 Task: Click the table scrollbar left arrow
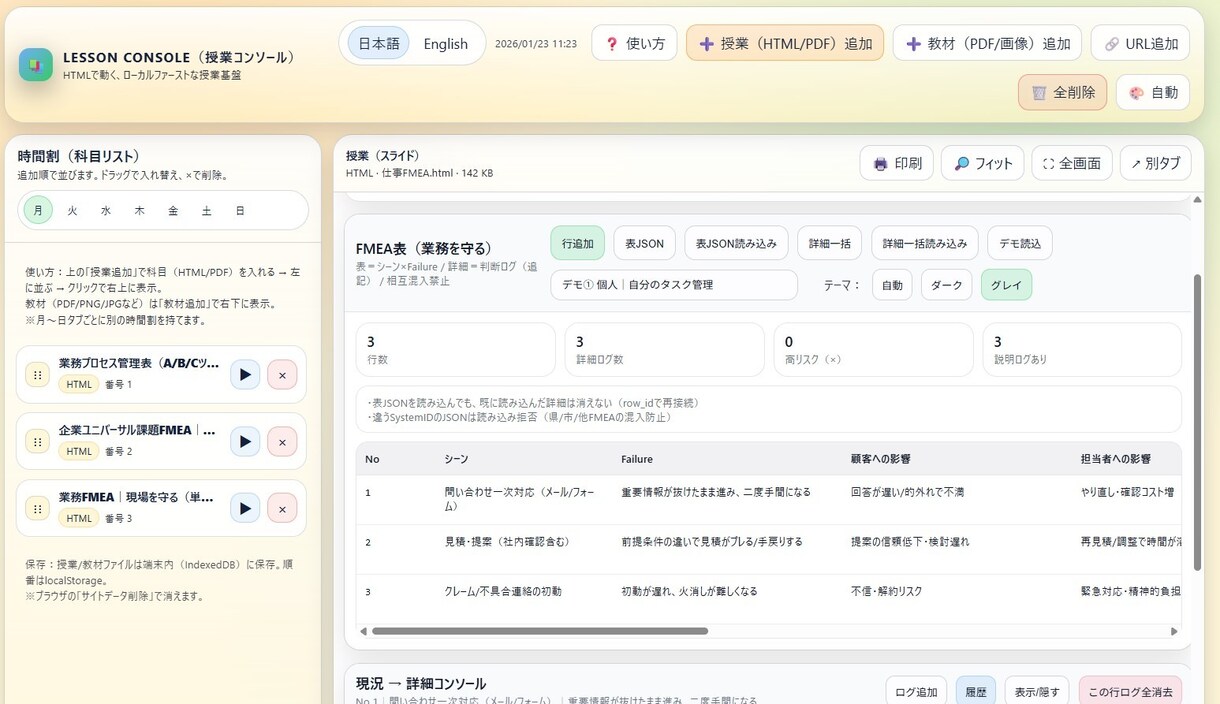point(363,631)
